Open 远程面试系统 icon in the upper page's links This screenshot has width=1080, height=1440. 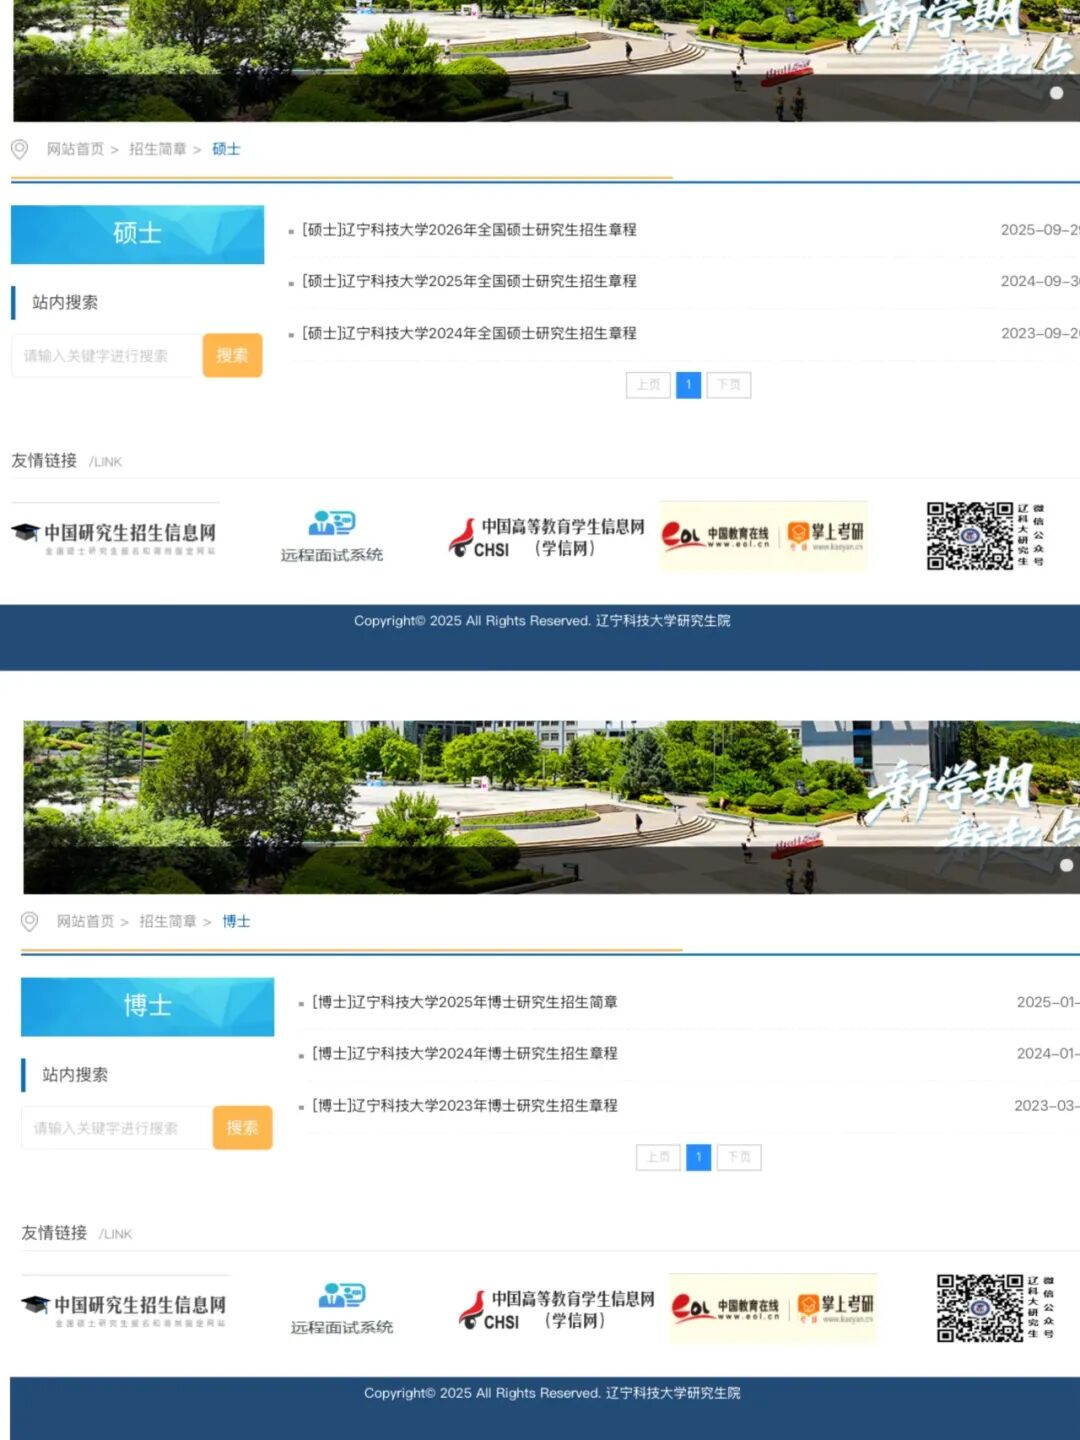tap(332, 536)
